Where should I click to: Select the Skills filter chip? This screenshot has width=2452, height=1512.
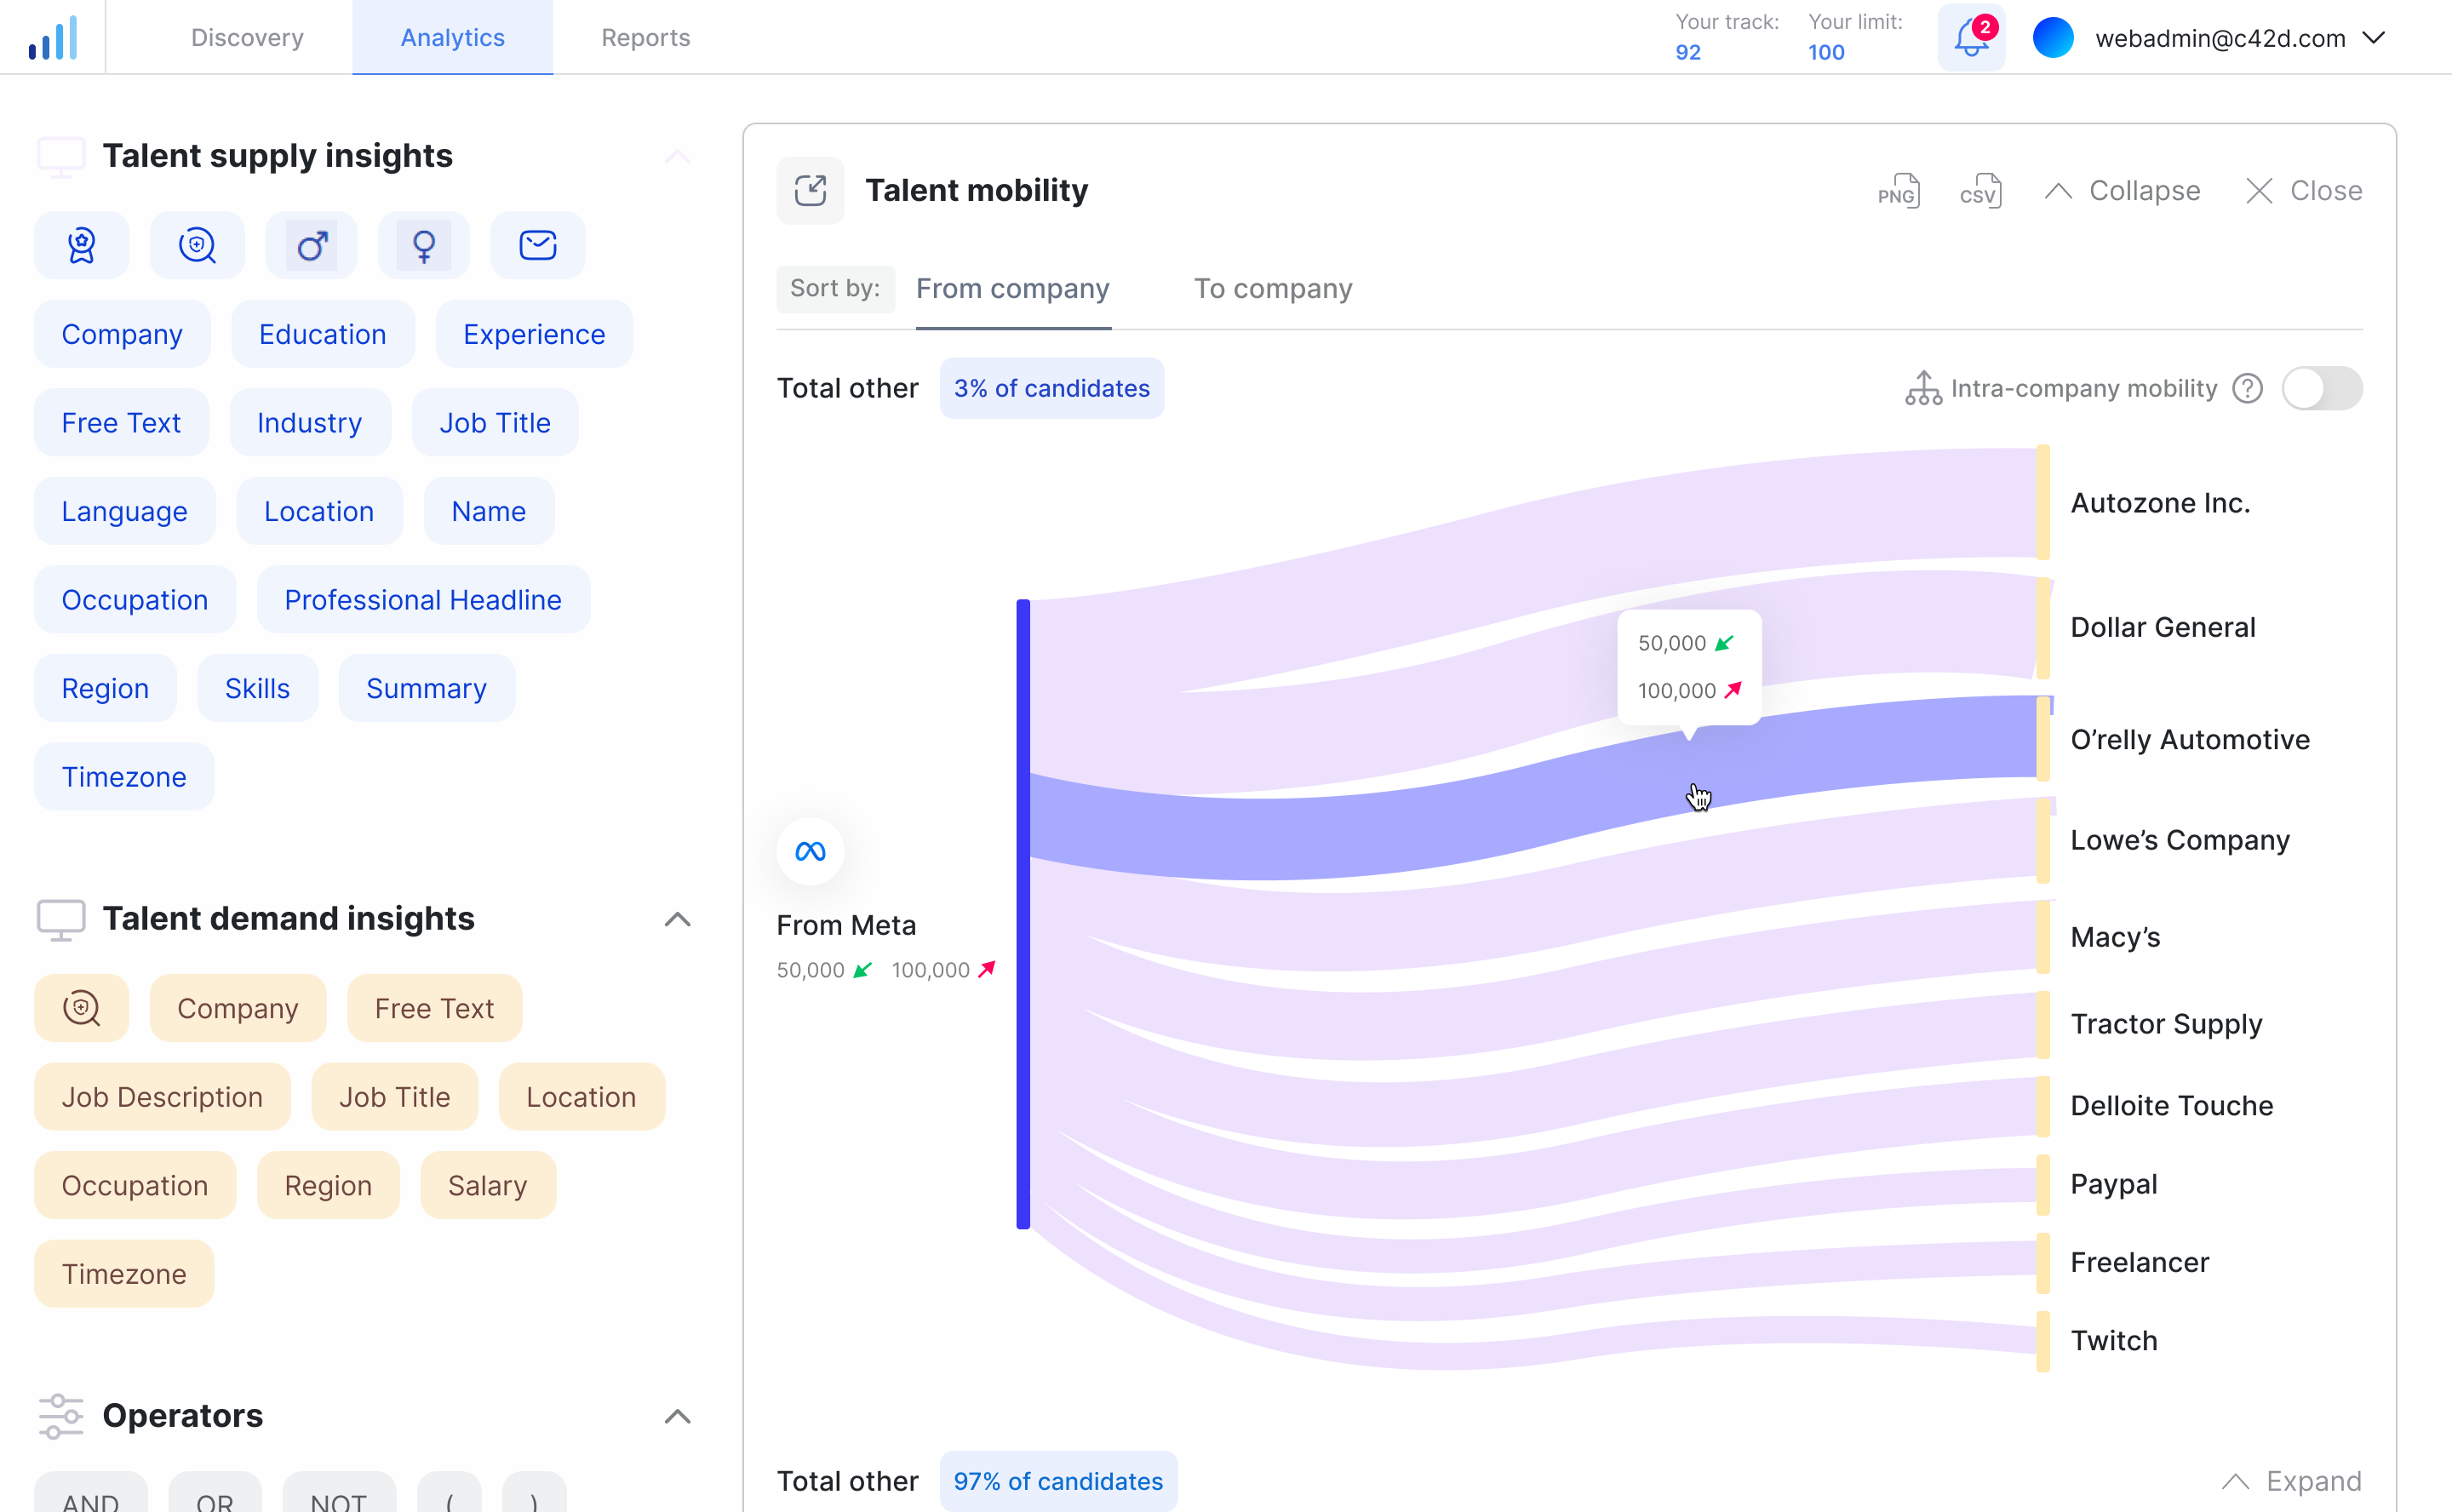[x=257, y=689]
